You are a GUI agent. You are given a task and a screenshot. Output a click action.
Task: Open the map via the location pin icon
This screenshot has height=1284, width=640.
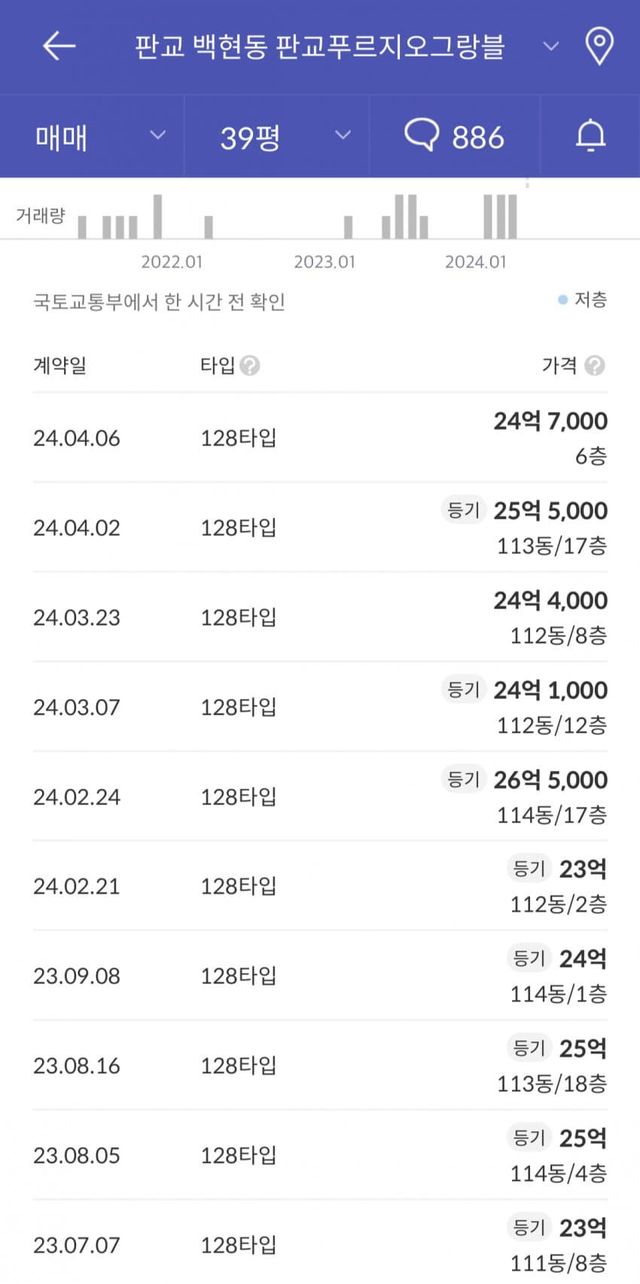598,45
